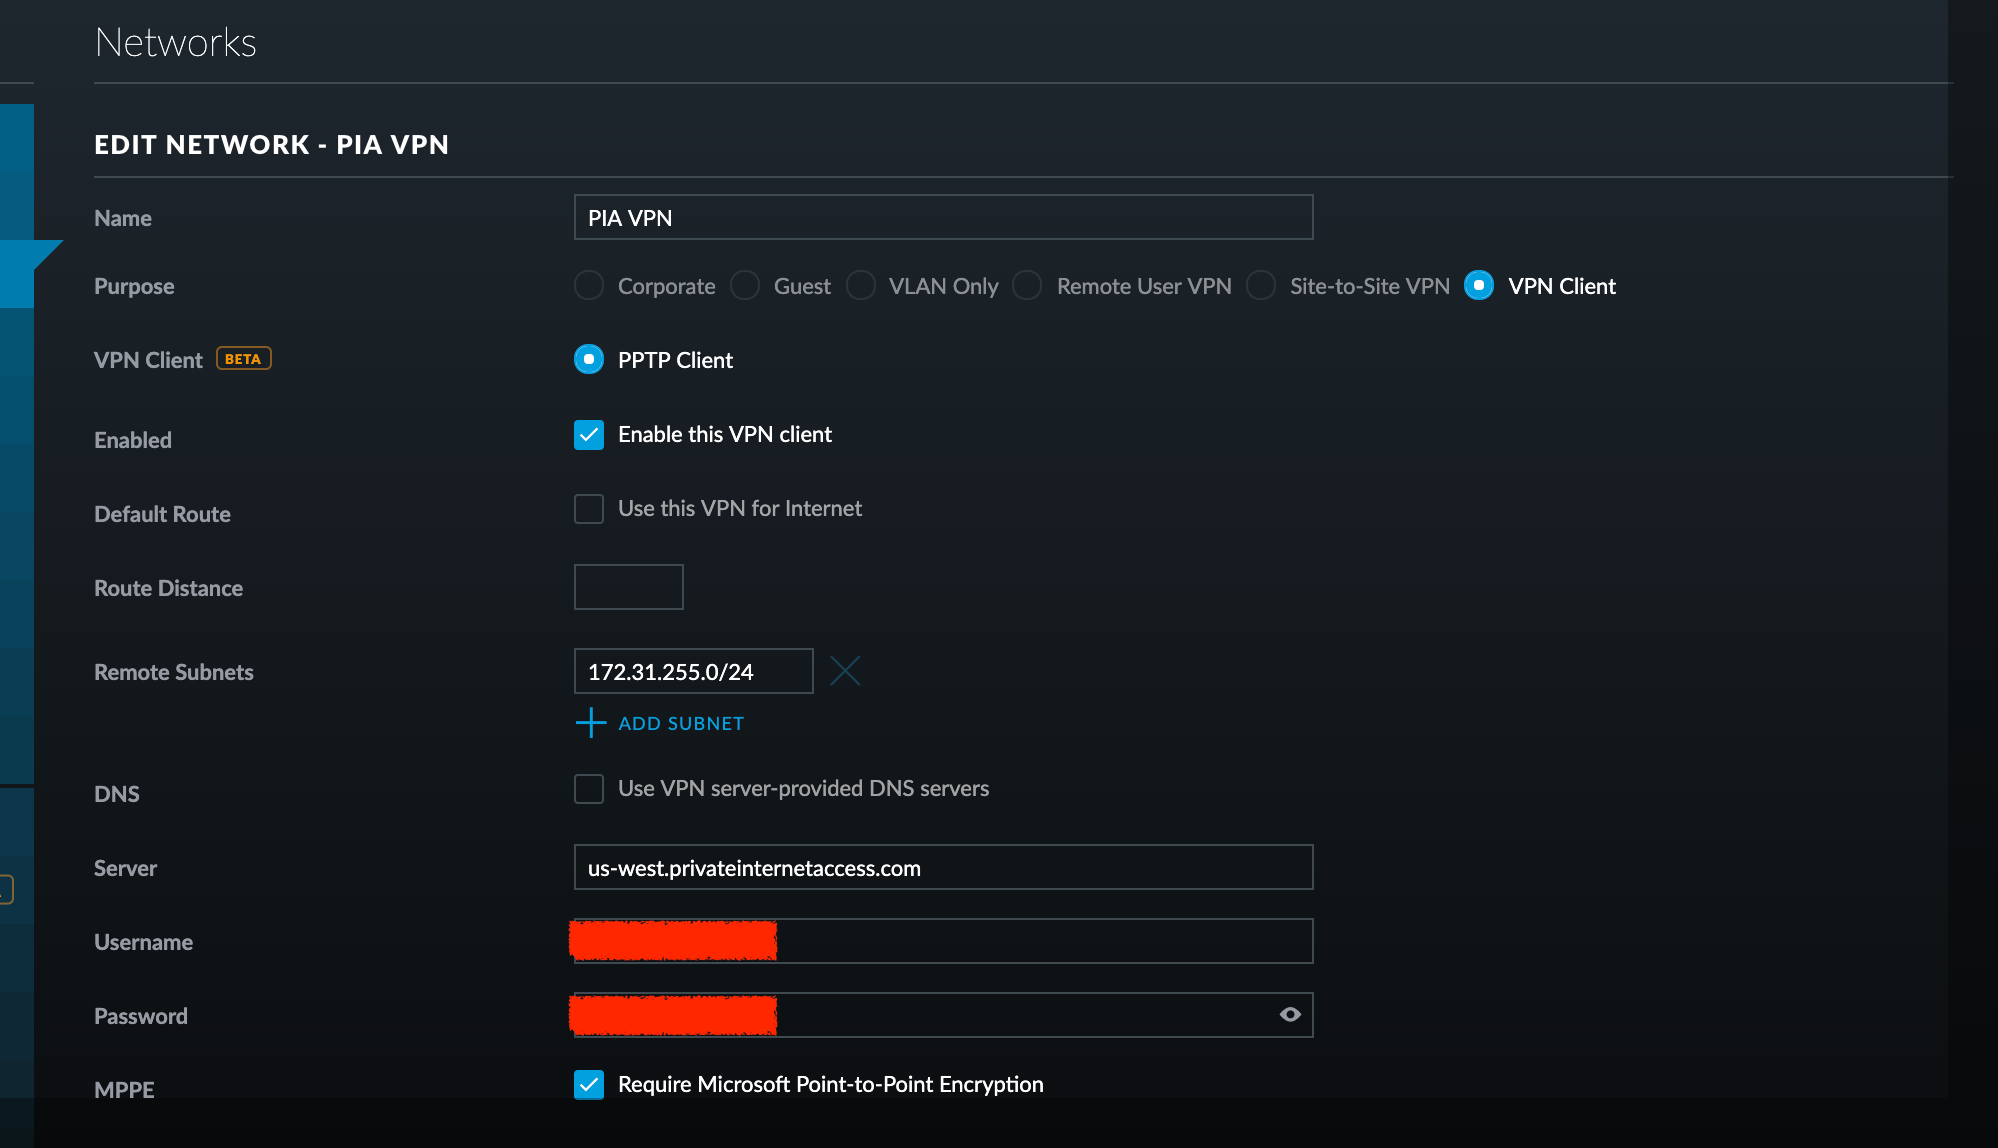Click into the Password input field
This screenshot has width=1998, height=1148.
coord(943,1015)
